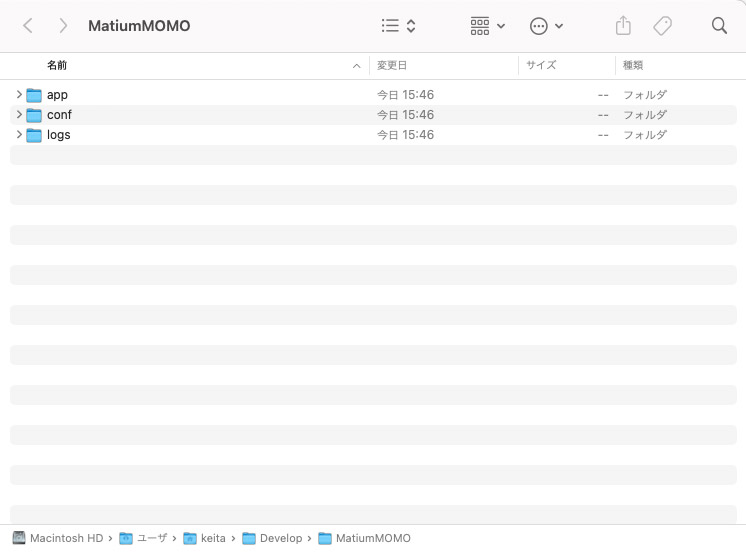Jump to Develop folder in path bar
746x552 pixels.
point(272,538)
